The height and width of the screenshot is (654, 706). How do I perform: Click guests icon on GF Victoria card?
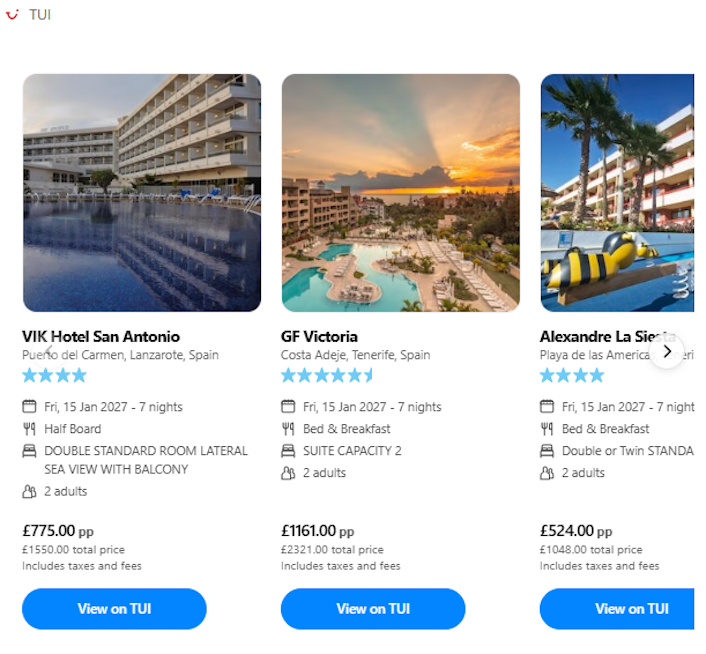pos(288,473)
